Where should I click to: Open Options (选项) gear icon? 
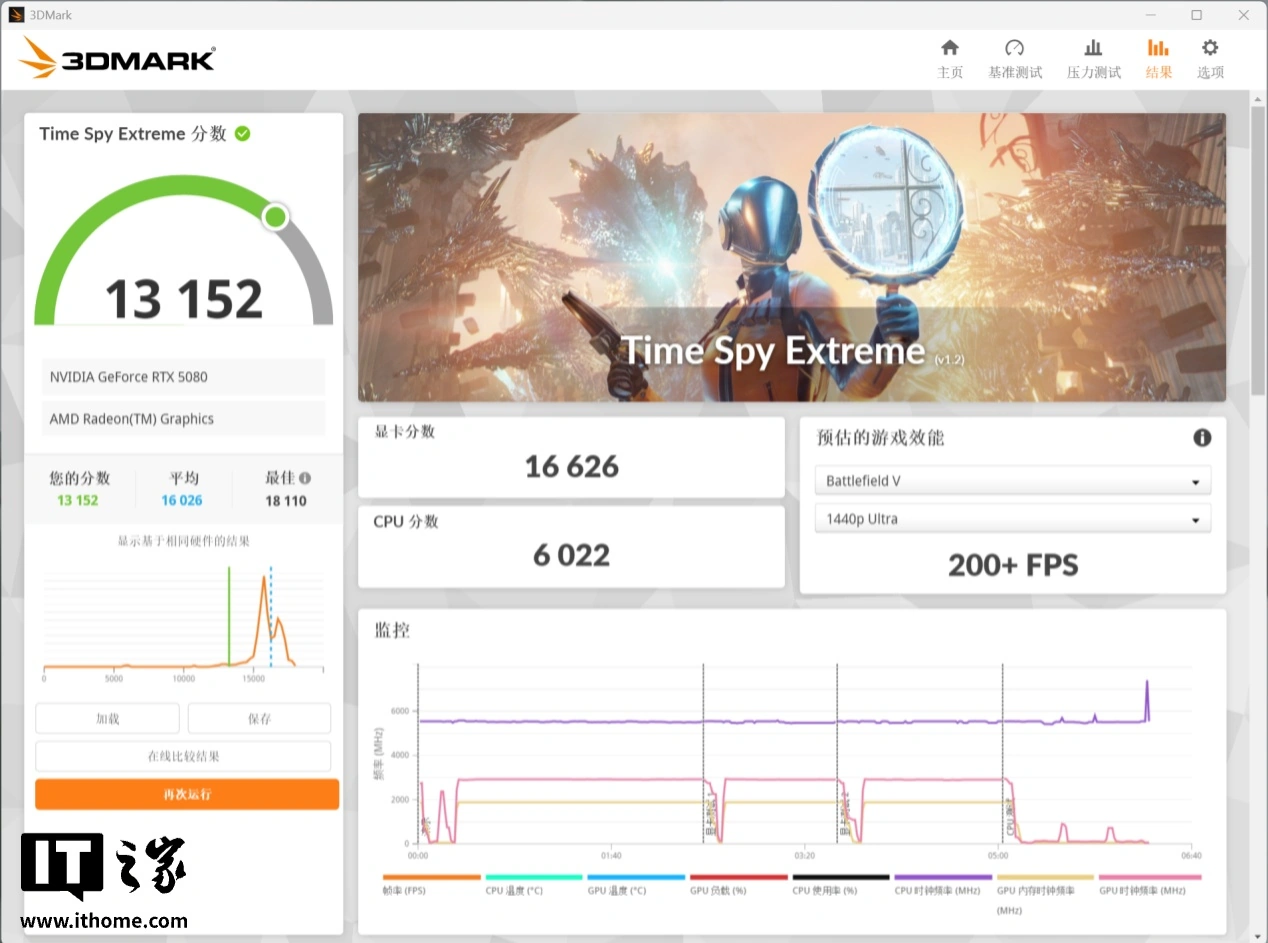pos(1210,48)
